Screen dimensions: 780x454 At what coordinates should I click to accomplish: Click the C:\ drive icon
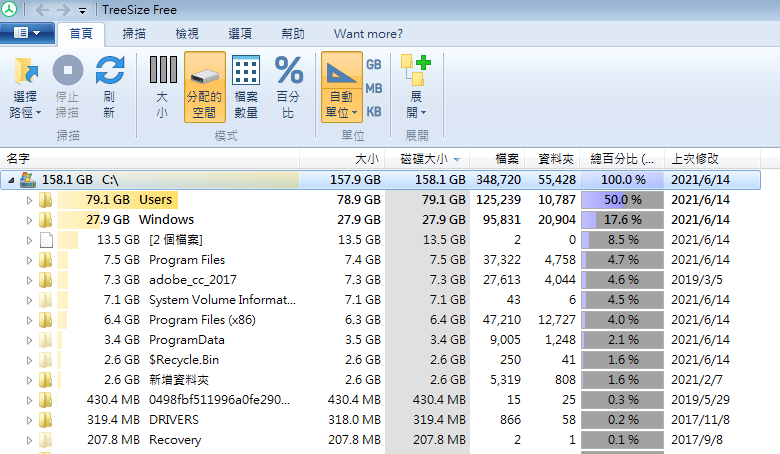click(x=27, y=180)
